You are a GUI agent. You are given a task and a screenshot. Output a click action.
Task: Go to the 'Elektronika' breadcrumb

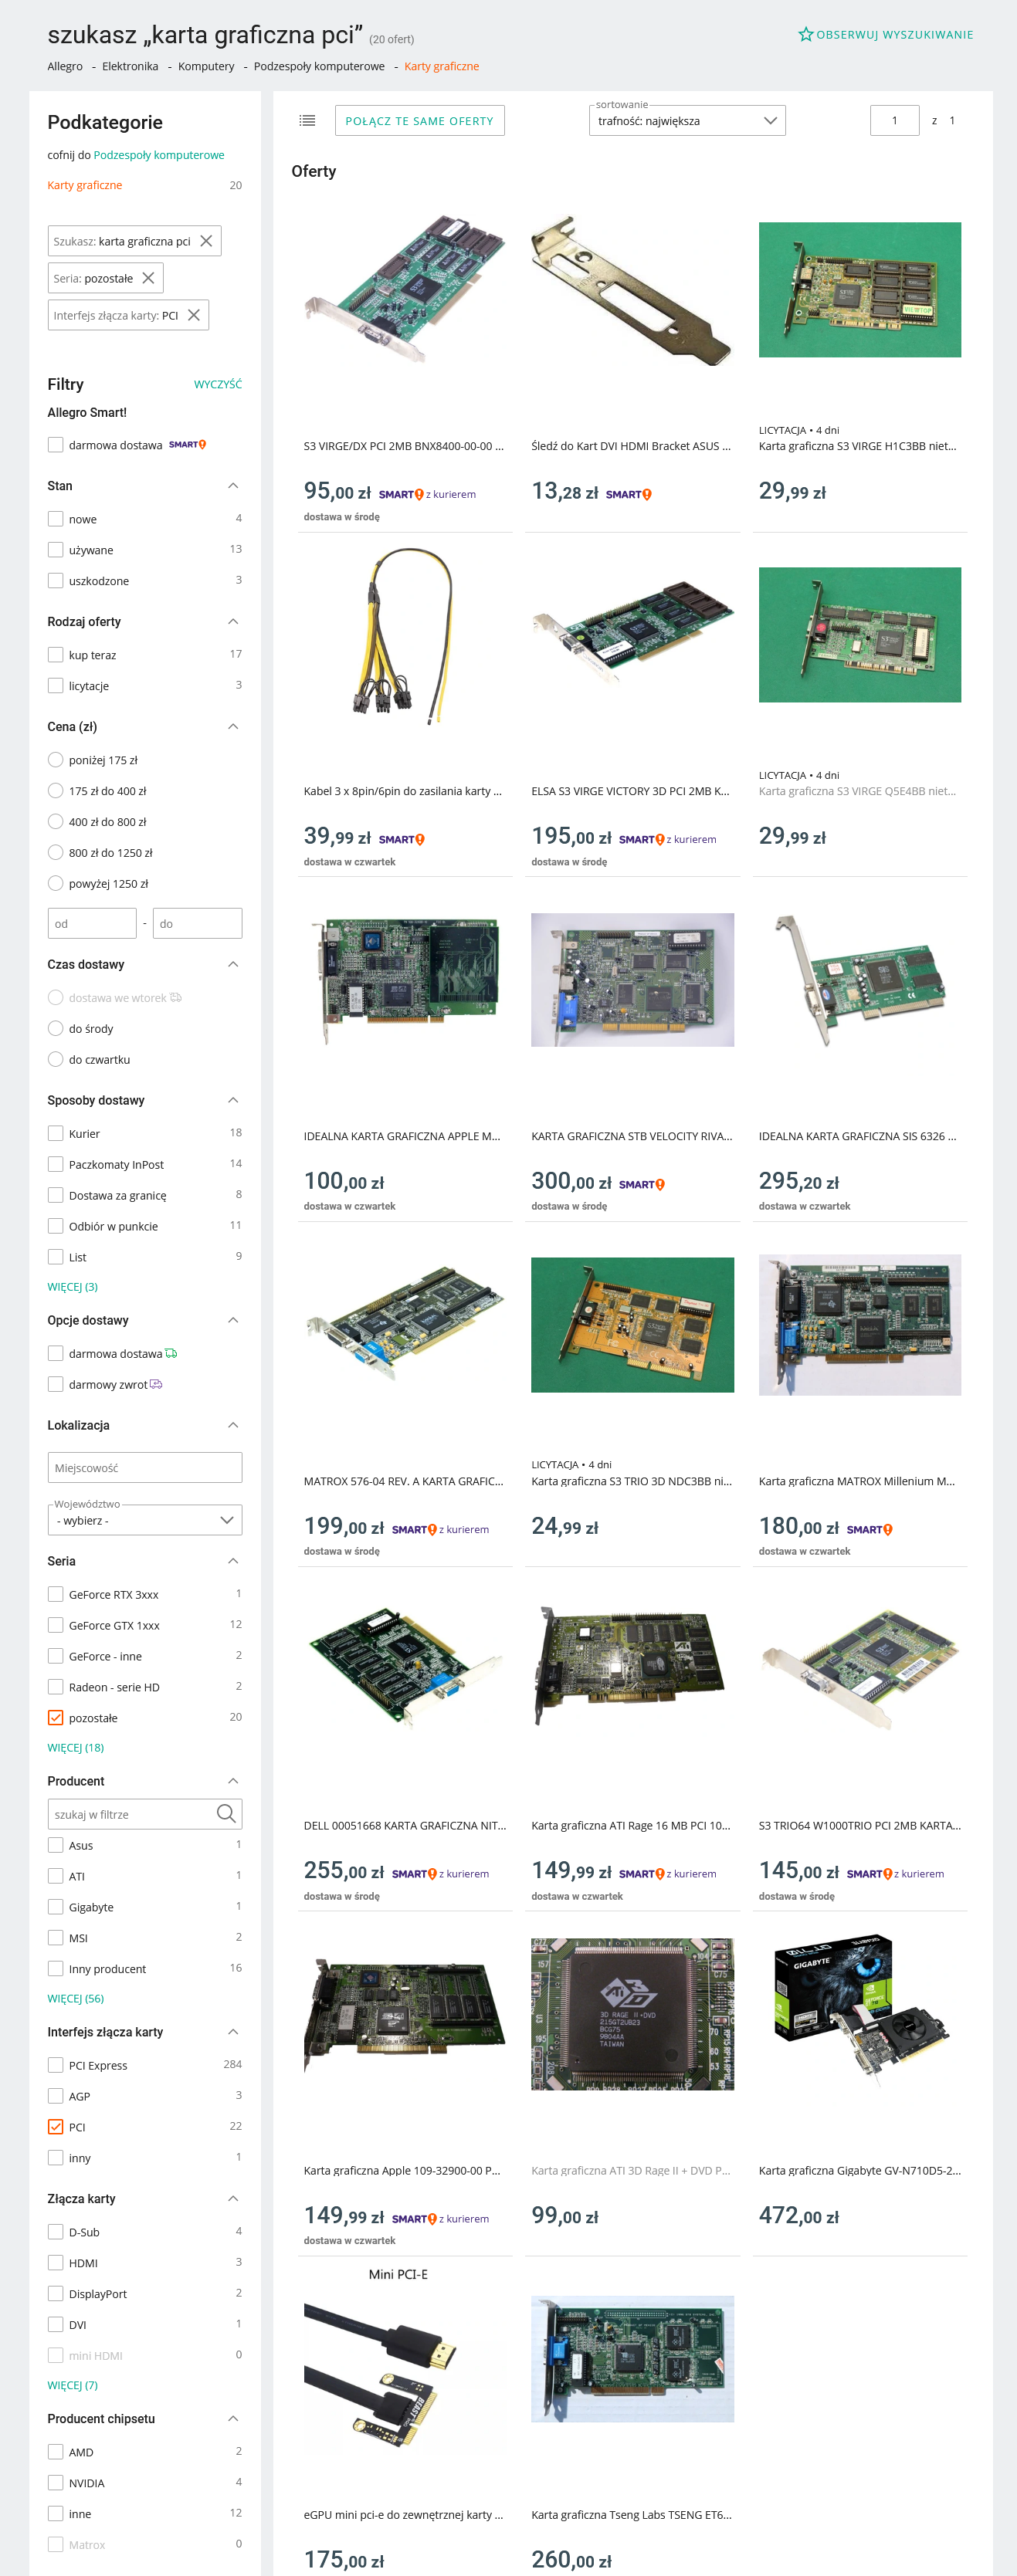pos(130,67)
